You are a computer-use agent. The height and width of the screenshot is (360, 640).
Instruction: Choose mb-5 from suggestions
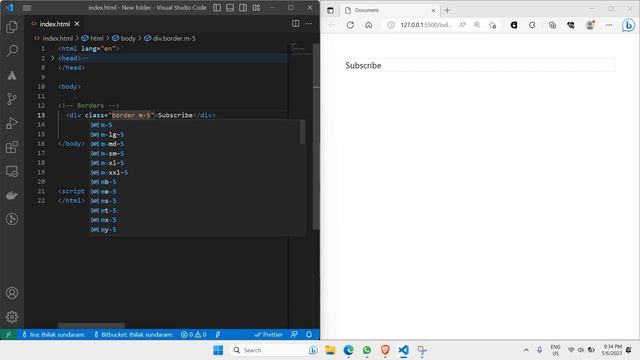pos(197,182)
